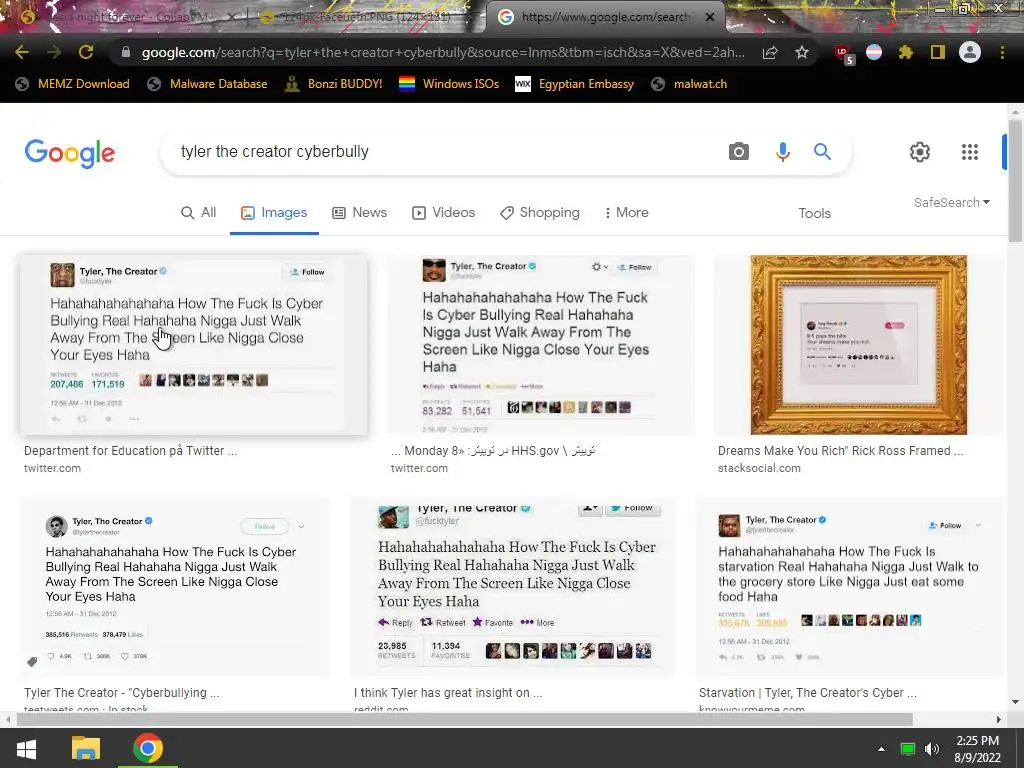Screen dimensions: 1024x768
Task: Open the gold framed tweet image
Action: [858, 344]
